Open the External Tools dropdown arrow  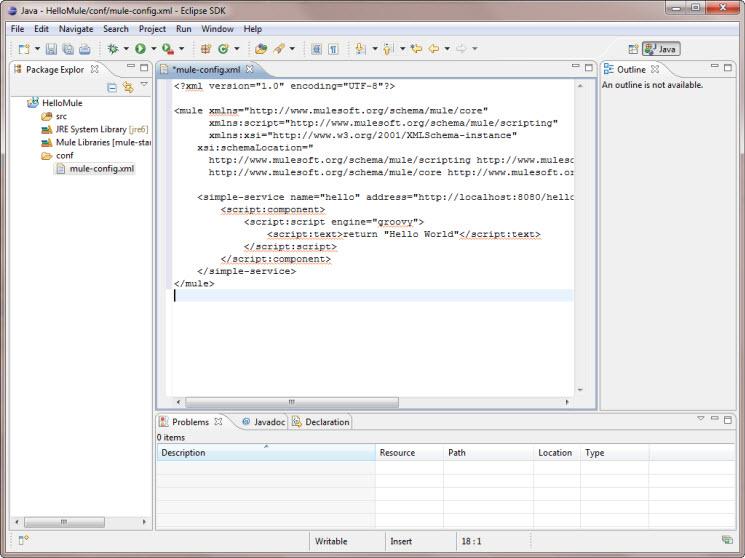[181, 48]
